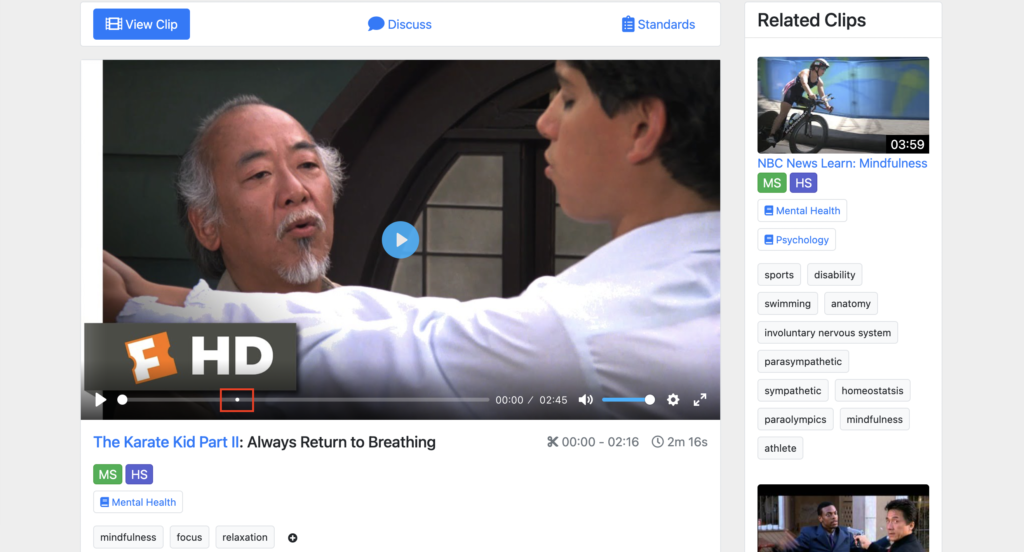Open the Psychology subject link

point(797,240)
